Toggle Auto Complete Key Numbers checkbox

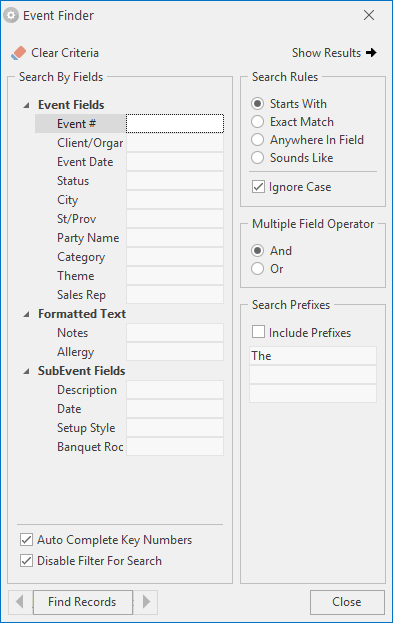click(26, 540)
